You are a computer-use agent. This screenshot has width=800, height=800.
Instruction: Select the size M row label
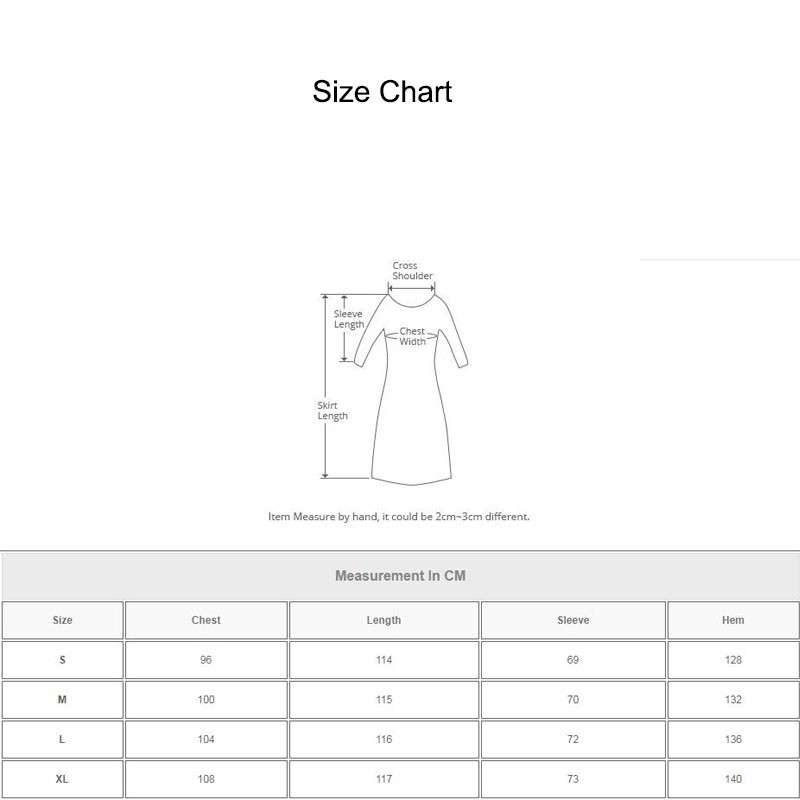(x=62, y=700)
